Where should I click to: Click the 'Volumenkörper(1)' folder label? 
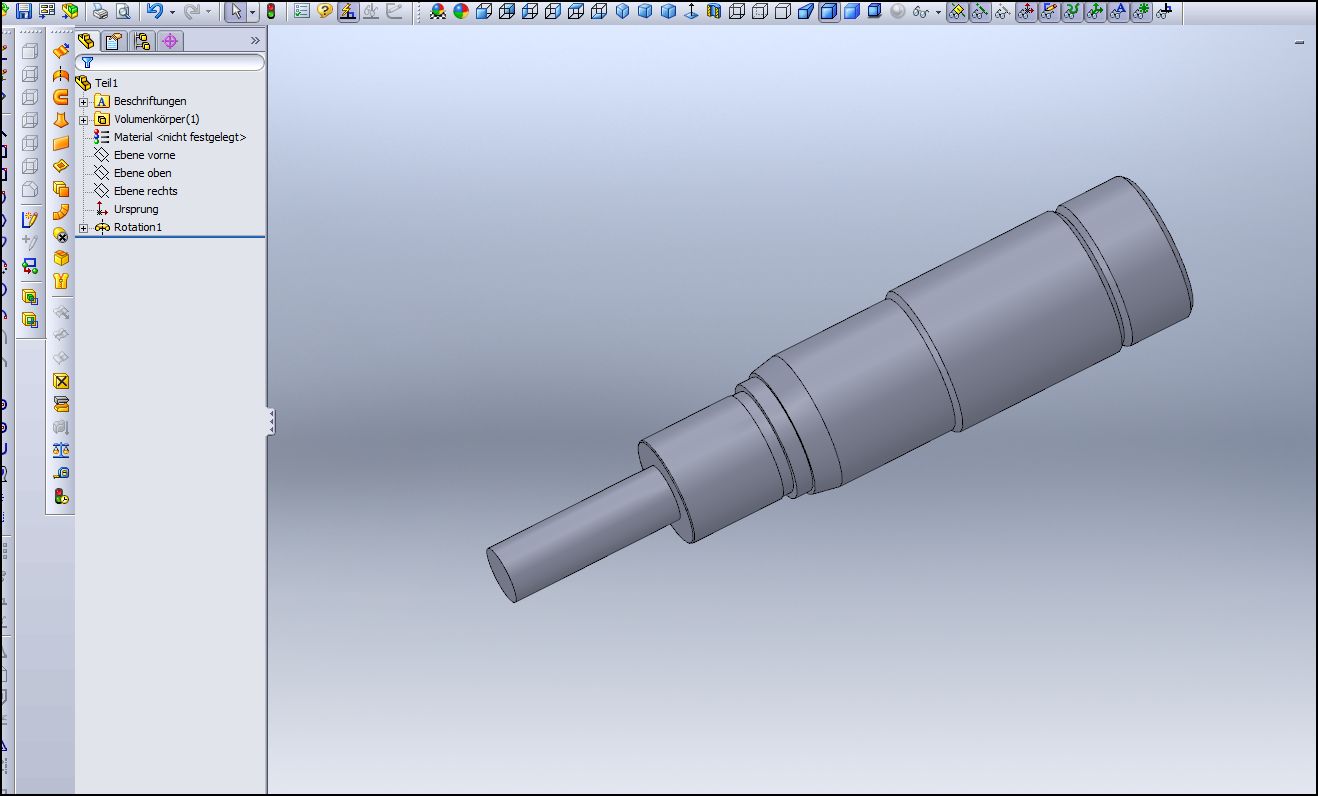coord(157,119)
